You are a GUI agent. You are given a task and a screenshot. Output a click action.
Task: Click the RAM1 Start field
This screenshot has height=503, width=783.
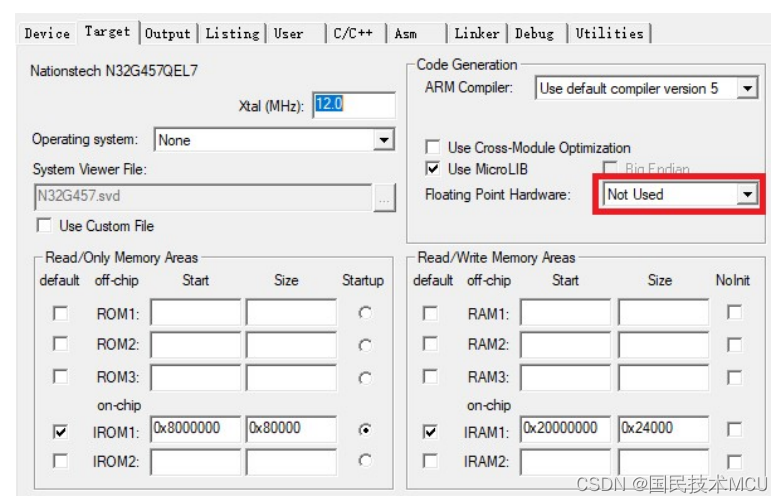(565, 313)
